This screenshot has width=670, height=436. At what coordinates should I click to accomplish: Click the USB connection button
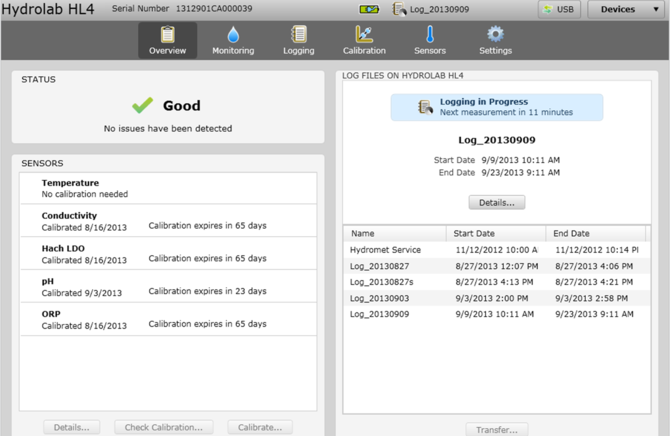(559, 9)
